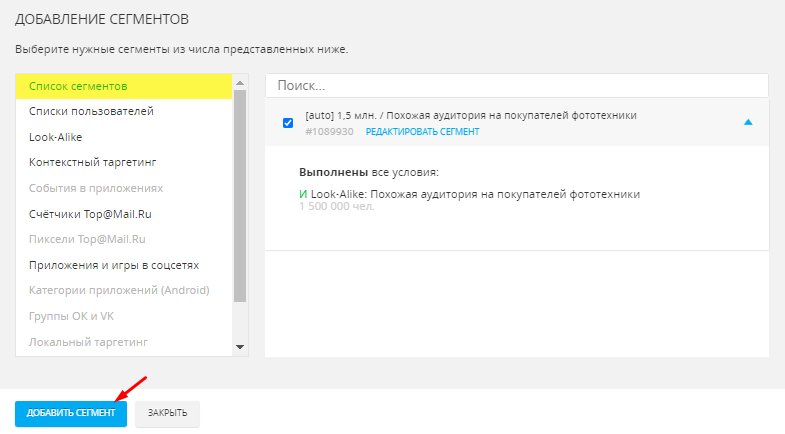Uncheck the photo buyers segment checkbox

[288, 123]
